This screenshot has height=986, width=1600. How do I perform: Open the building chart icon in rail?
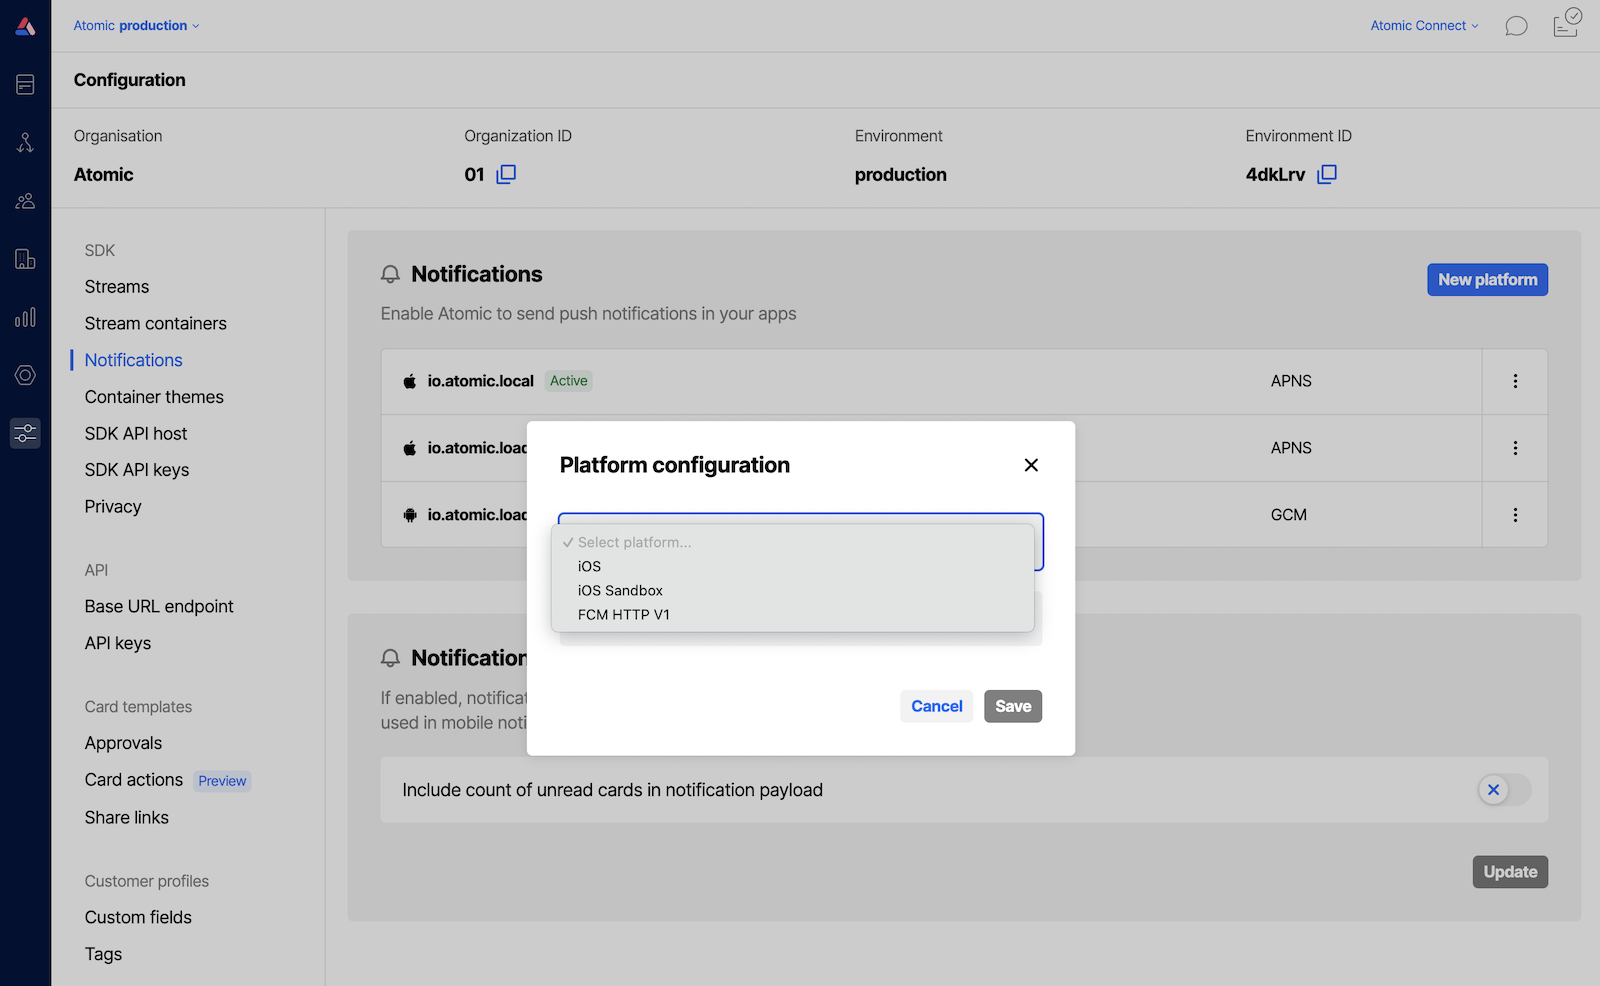[x=25, y=259]
